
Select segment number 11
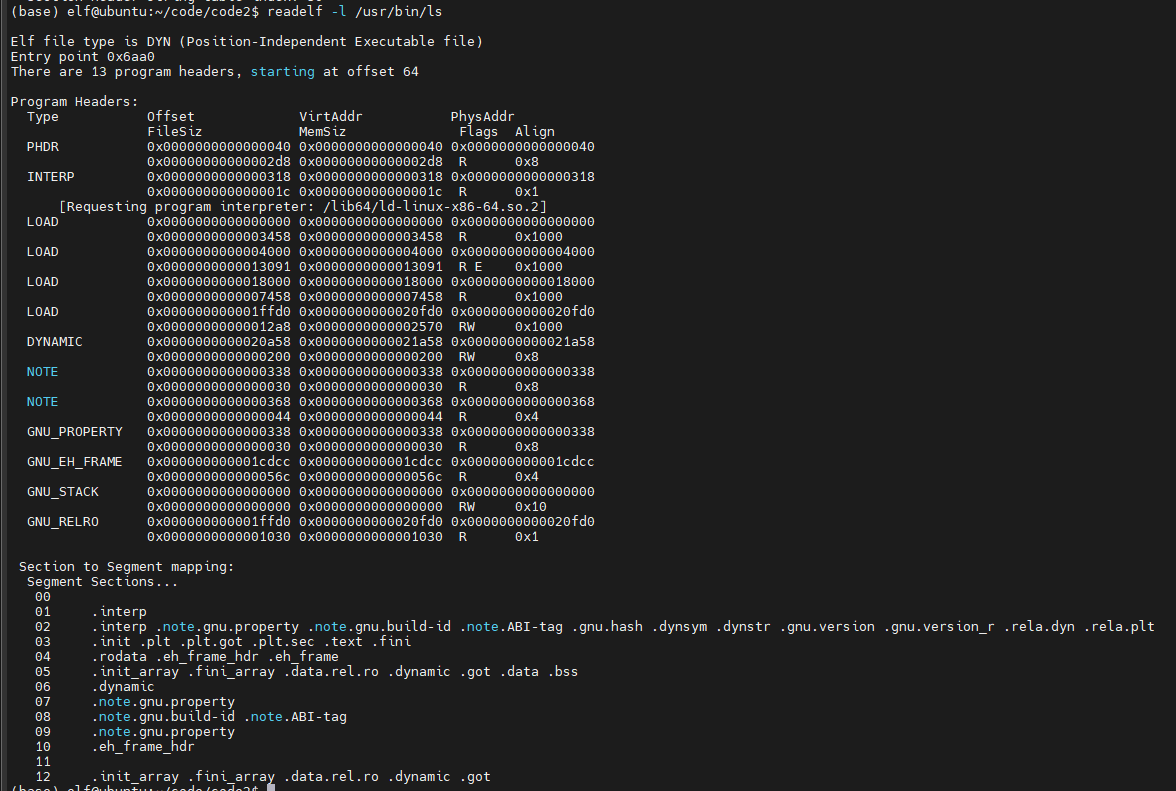(43, 762)
